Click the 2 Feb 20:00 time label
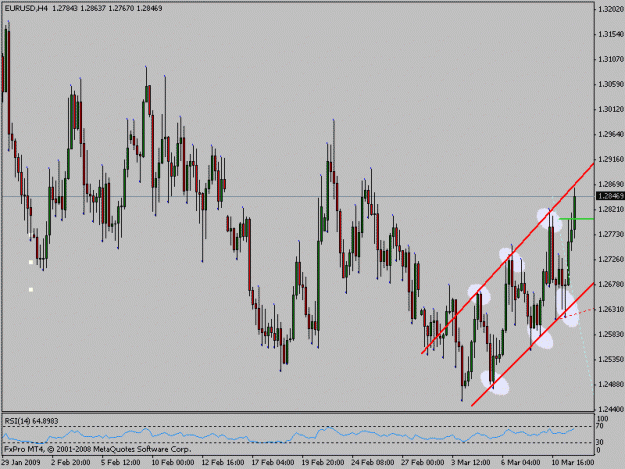 pos(71,463)
